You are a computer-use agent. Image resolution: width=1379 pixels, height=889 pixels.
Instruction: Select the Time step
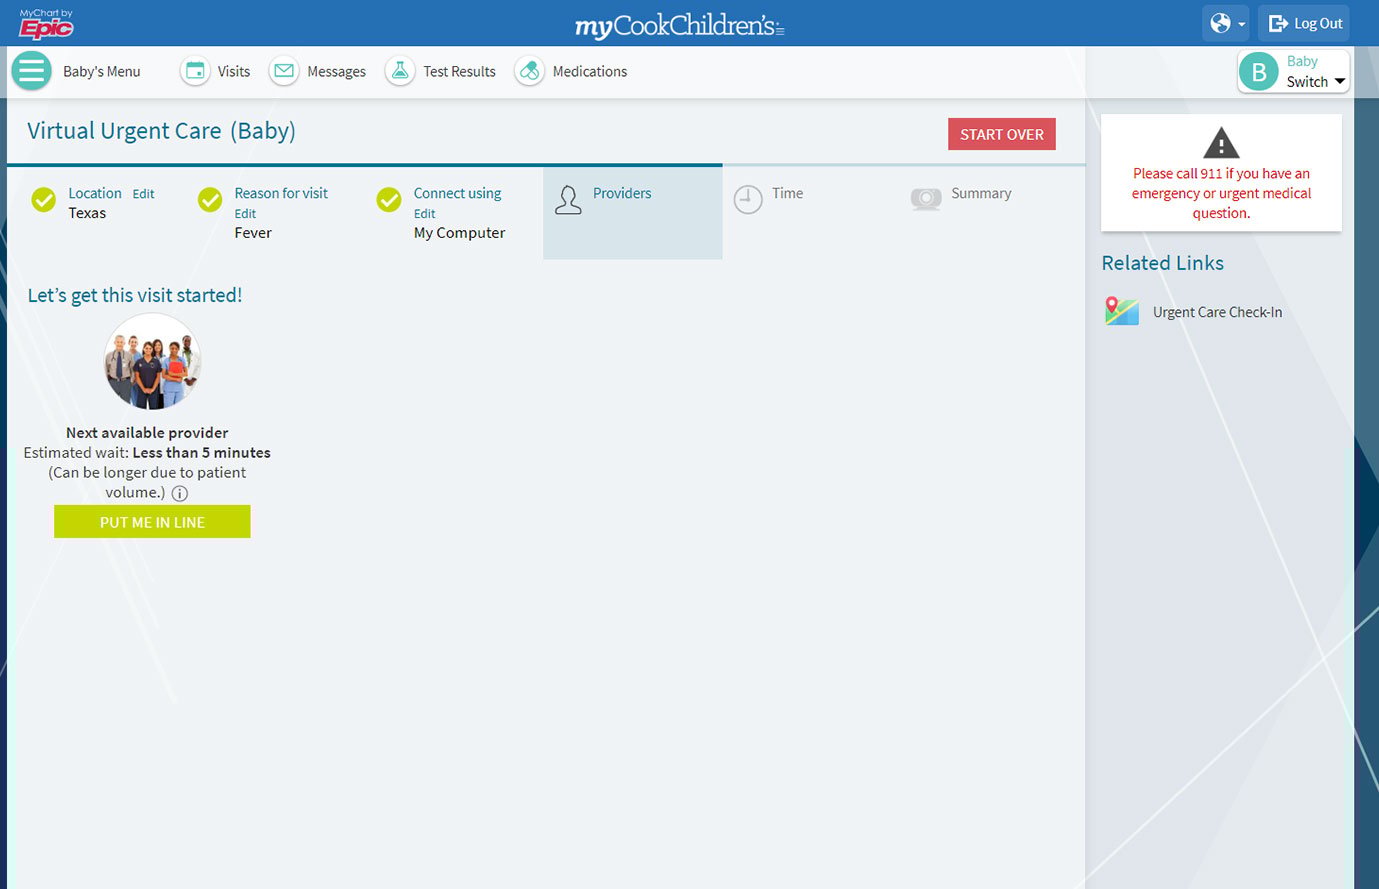click(786, 194)
